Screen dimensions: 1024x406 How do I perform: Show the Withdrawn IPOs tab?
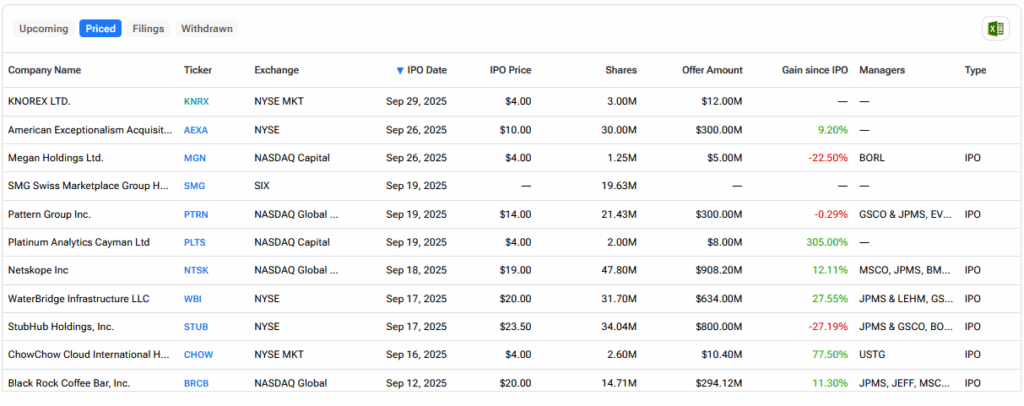pos(207,29)
